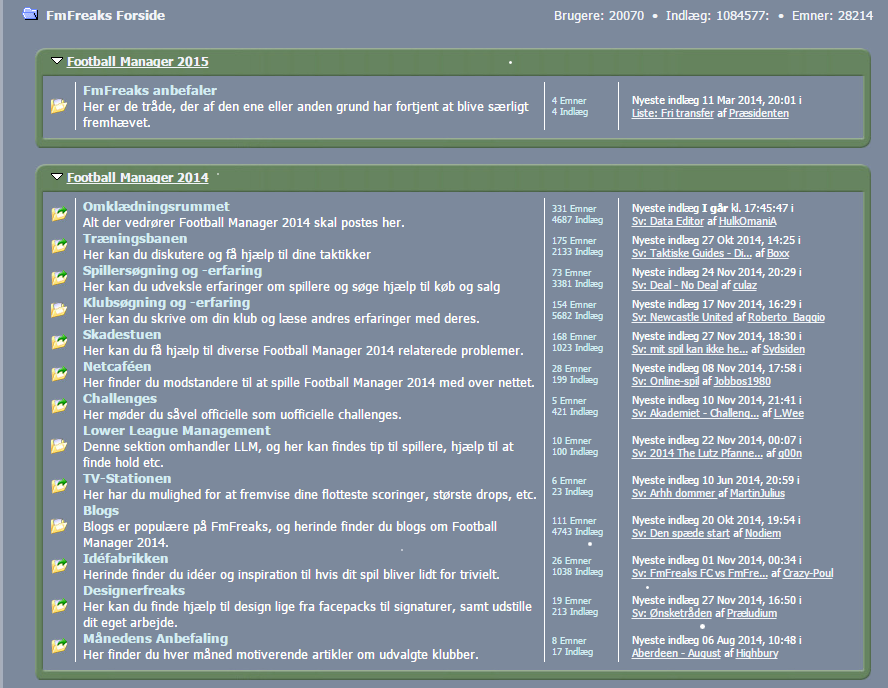Open the Netcaféen forum
Image resolution: width=888 pixels, height=688 pixels.
(x=117, y=366)
